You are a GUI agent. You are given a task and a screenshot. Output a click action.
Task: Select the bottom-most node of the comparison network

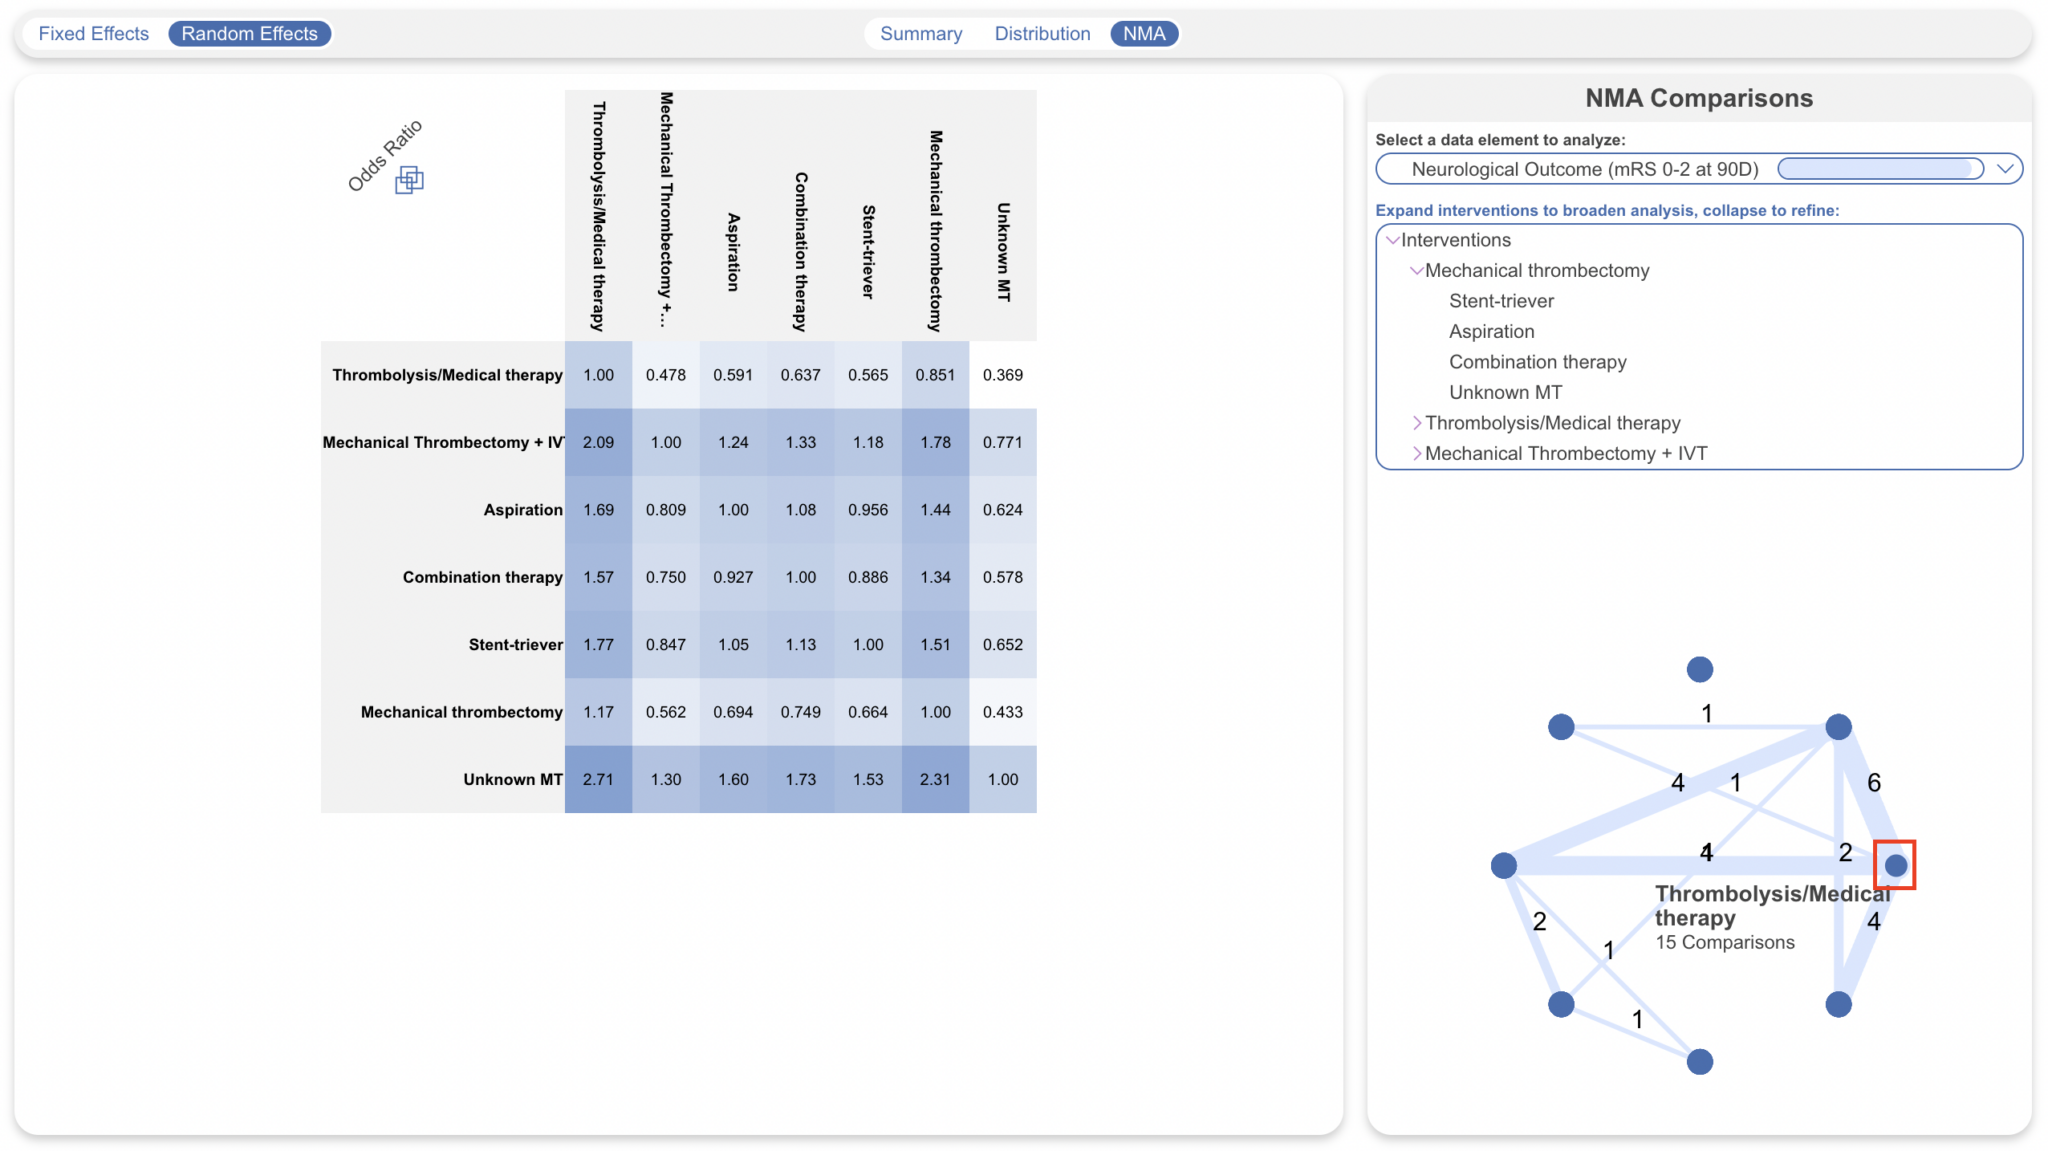[1698, 1061]
